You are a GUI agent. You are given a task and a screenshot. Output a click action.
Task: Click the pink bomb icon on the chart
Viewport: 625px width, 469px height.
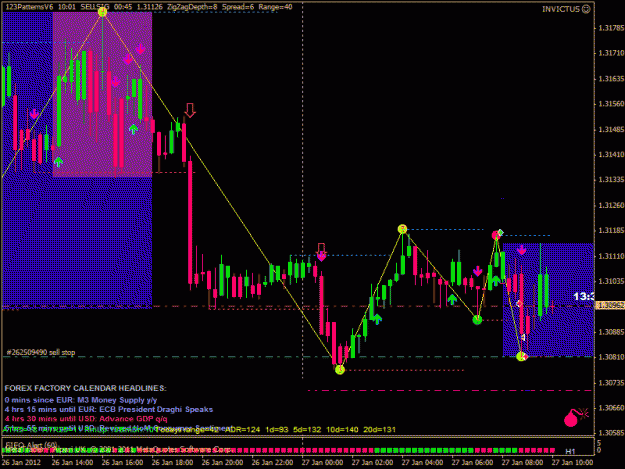tap(575, 417)
